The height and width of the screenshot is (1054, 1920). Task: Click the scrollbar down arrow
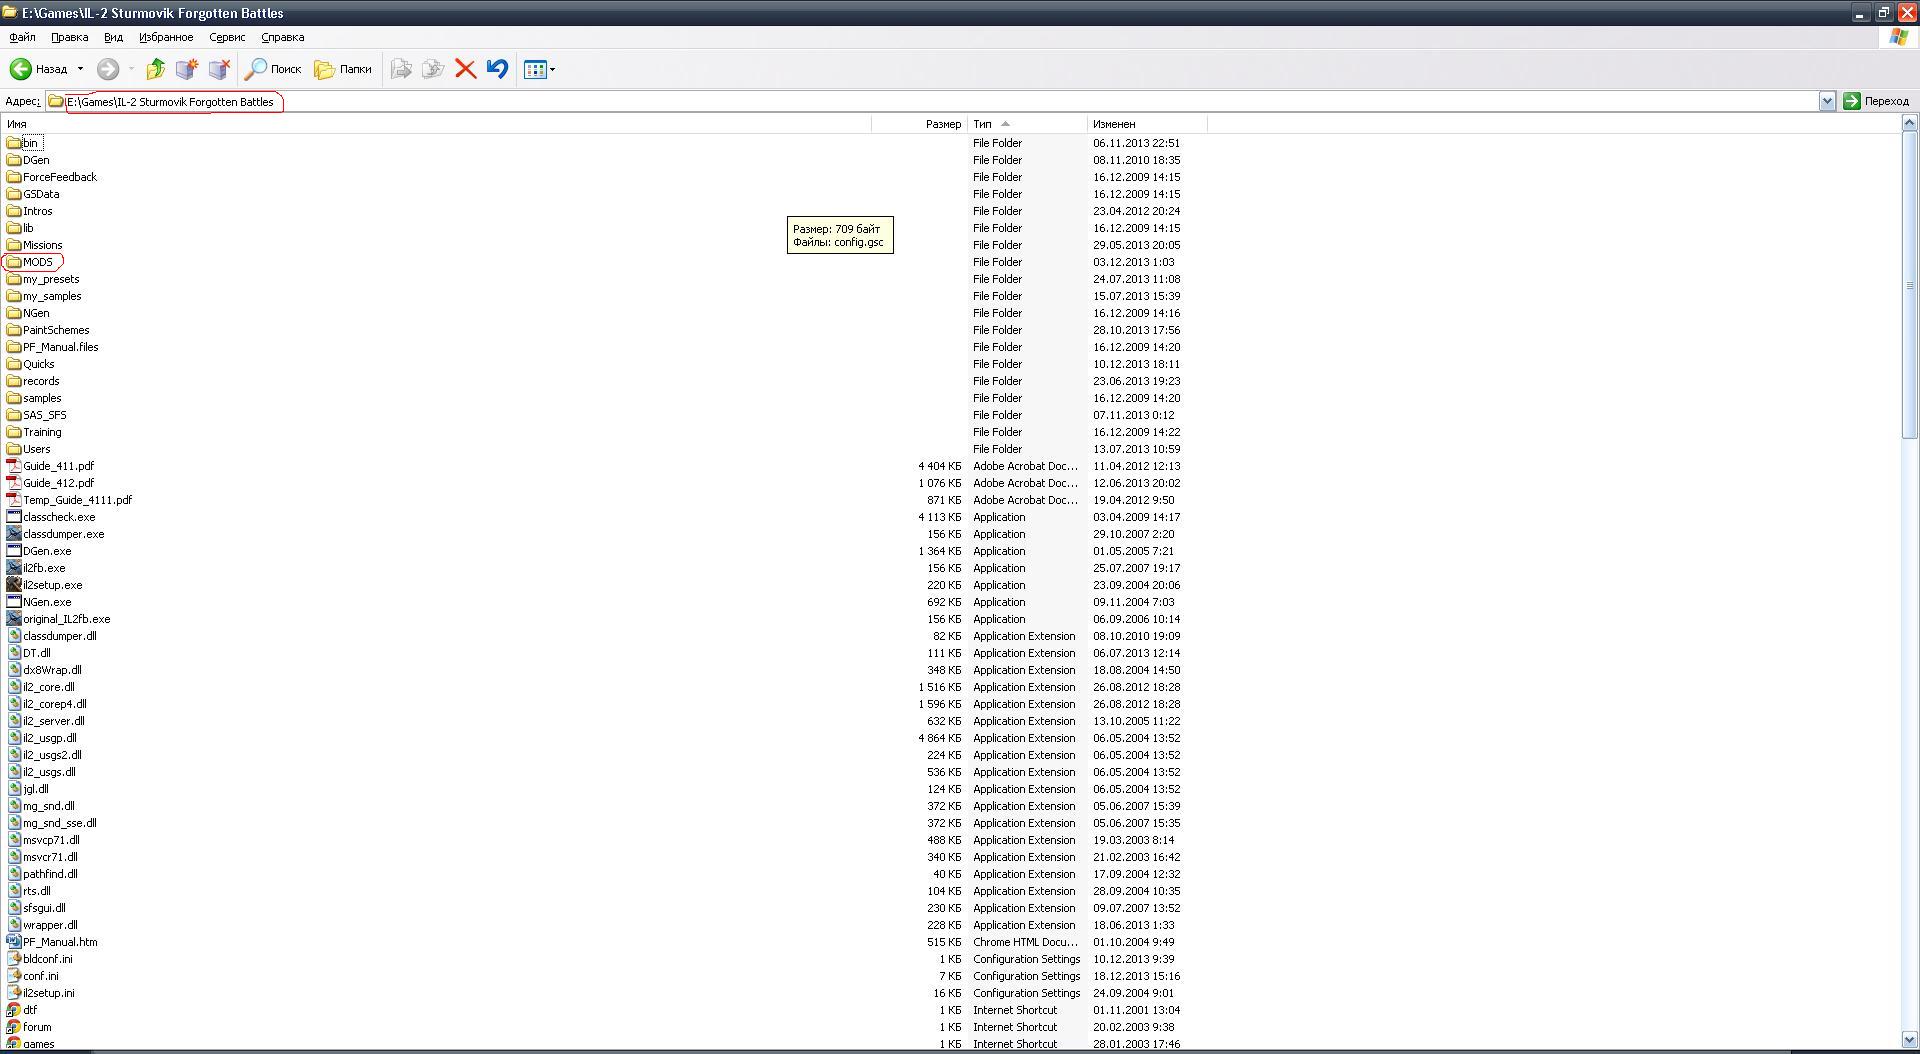pos(1909,1040)
